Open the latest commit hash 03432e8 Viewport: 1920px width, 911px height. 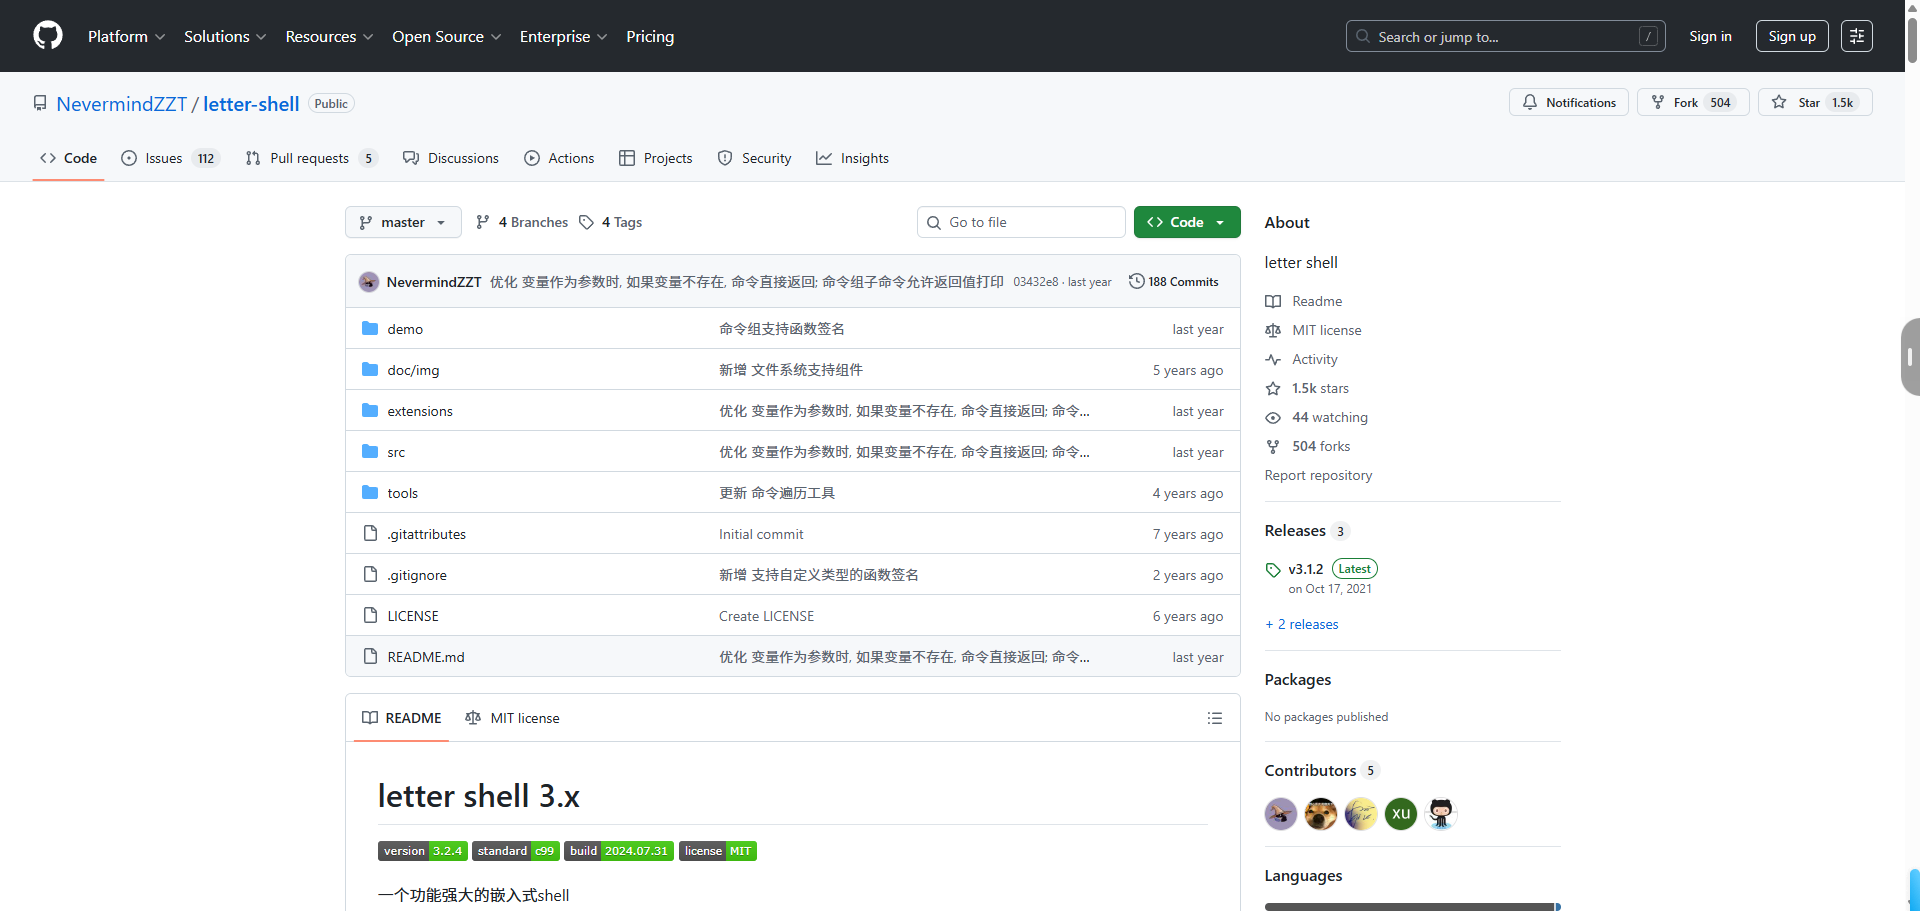point(1035,282)
